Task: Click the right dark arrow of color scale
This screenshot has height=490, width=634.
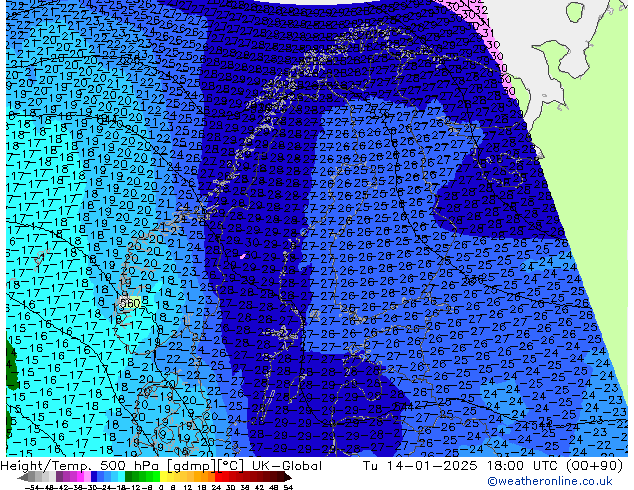Action: [x=288, y=477]
